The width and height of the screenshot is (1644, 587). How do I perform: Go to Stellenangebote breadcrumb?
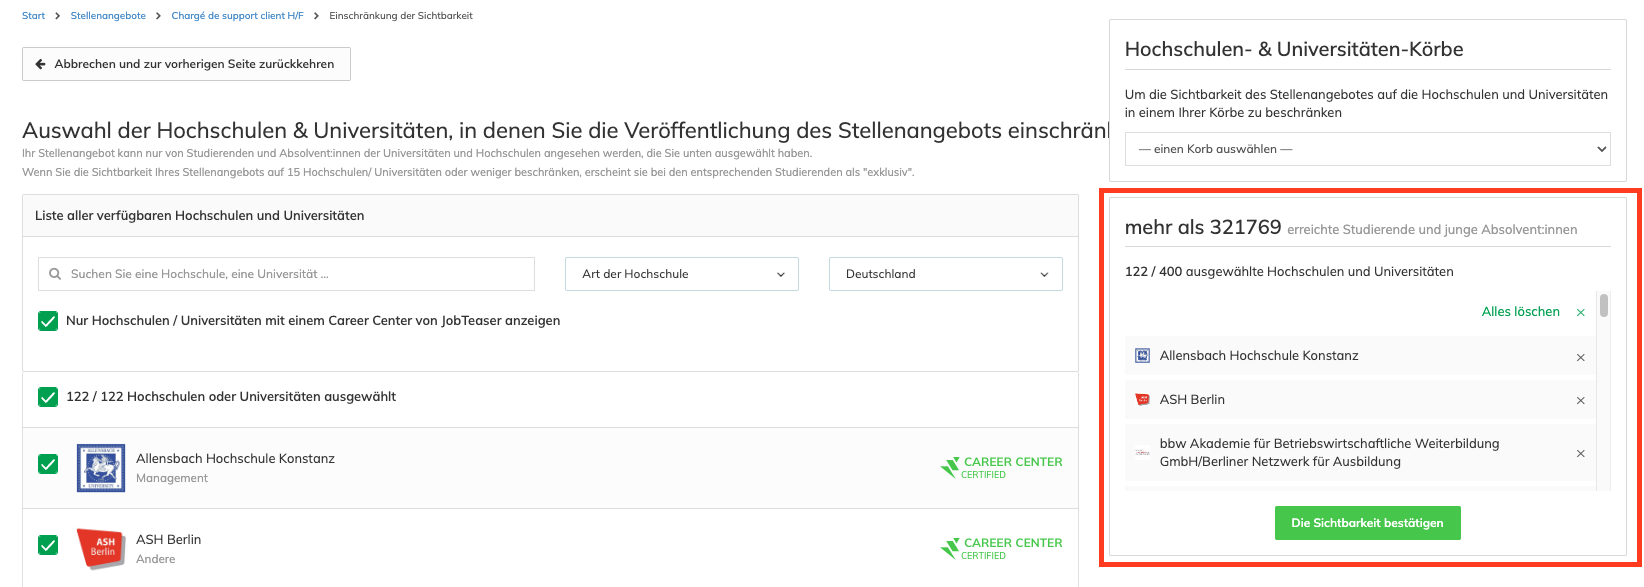coord(108,16)
